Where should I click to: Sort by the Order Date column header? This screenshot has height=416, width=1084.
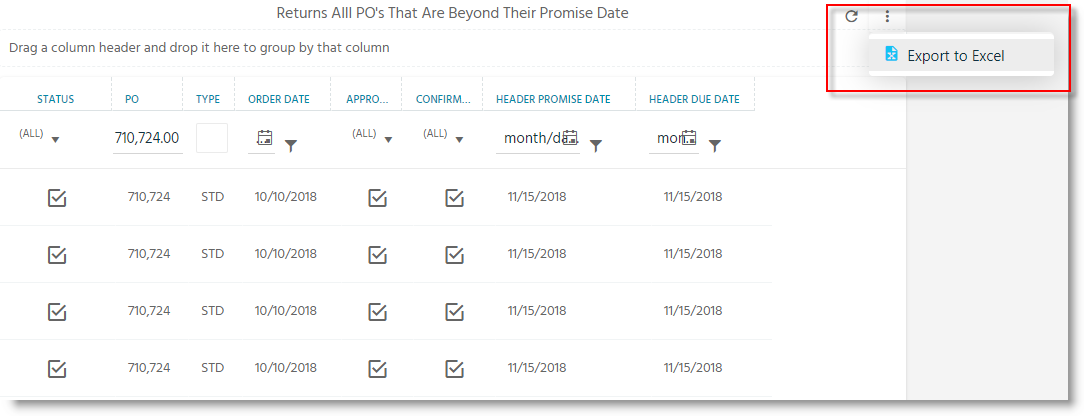point(279,99)
